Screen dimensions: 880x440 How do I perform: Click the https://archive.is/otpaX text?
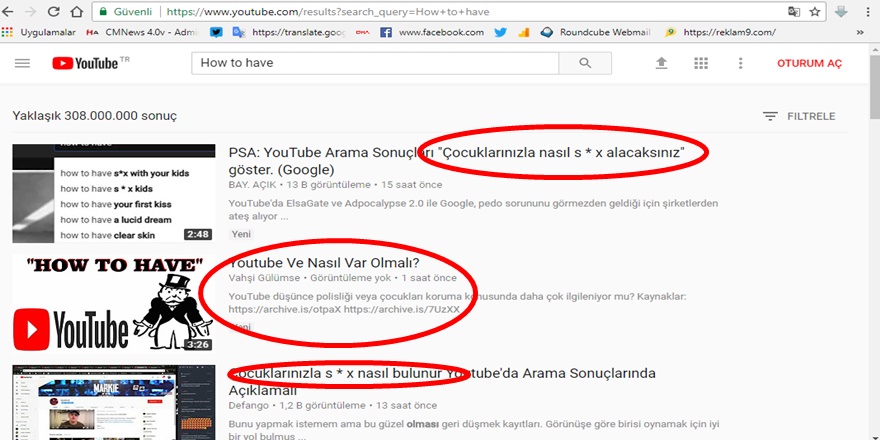pos(285,309)
